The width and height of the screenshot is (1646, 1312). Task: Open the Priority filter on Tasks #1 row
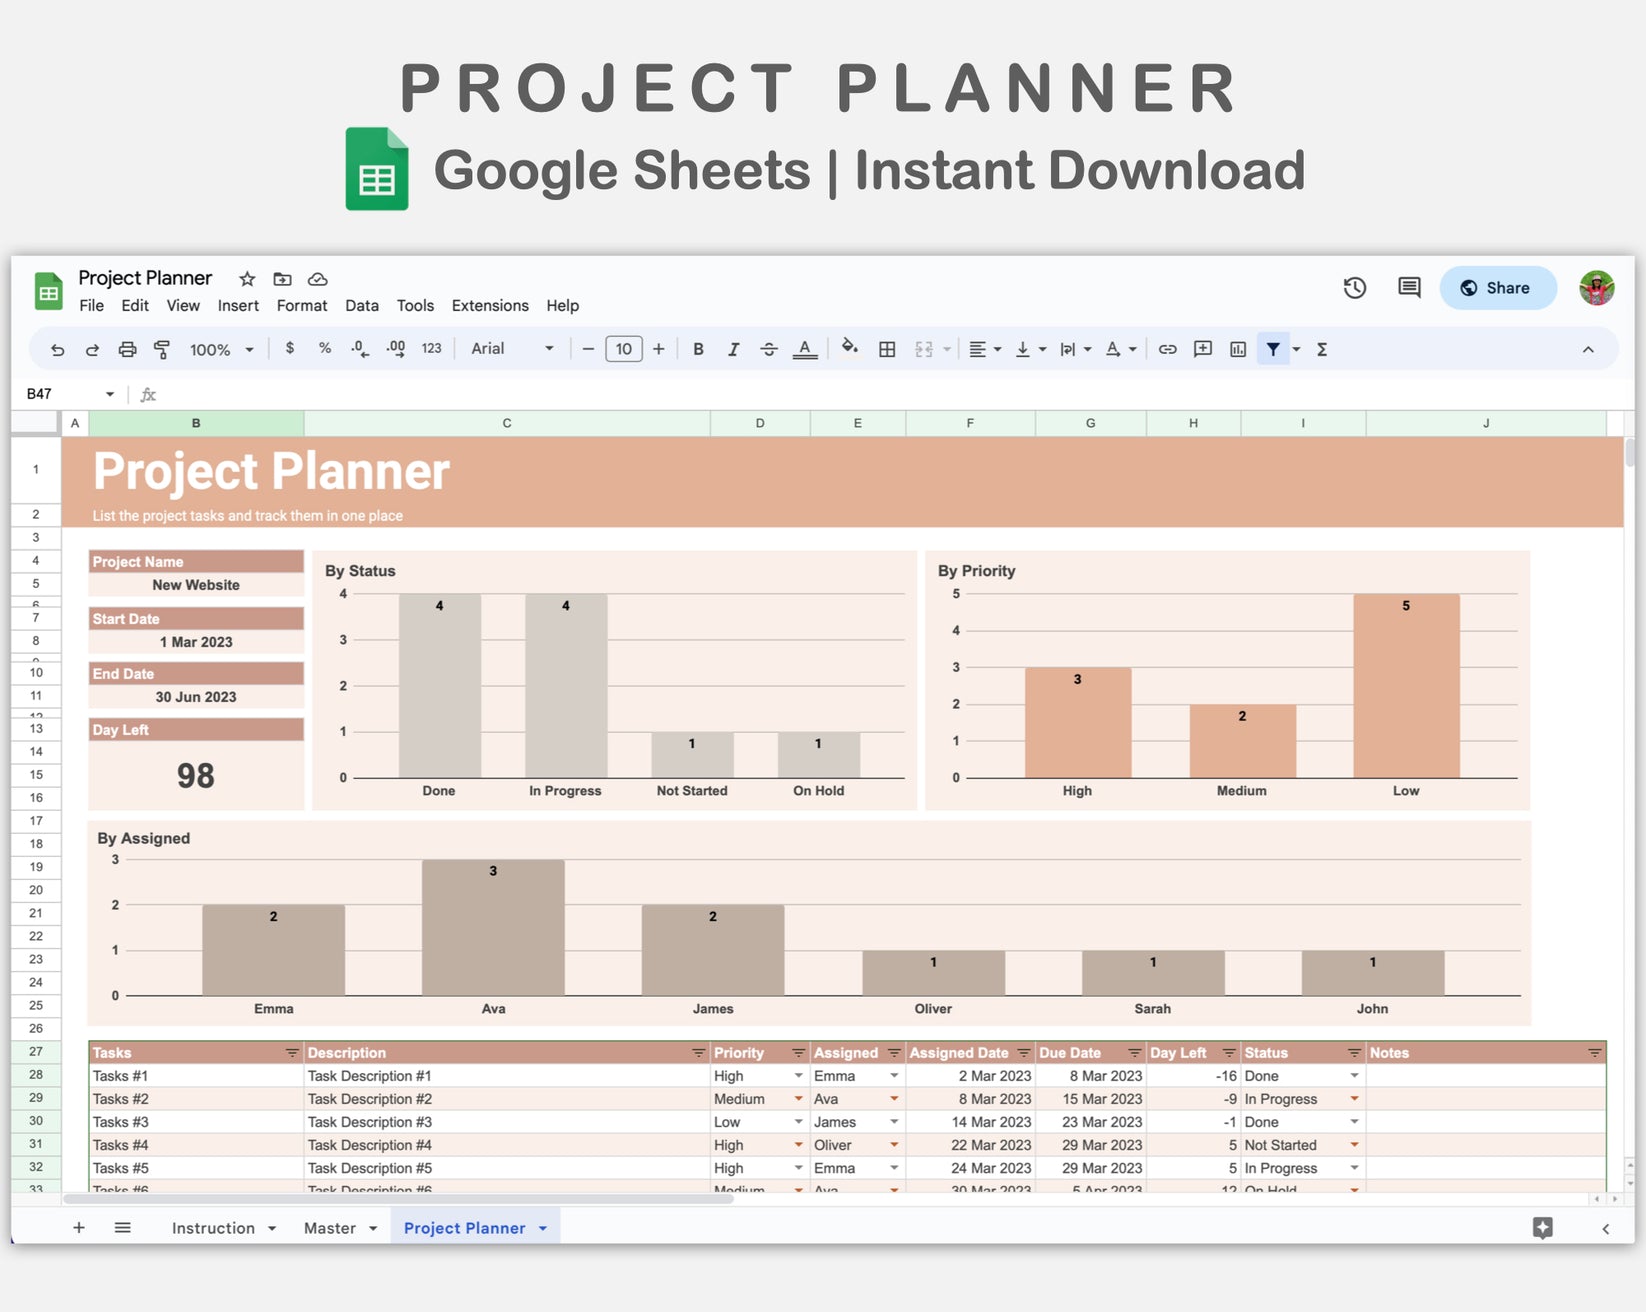[x=797, y=1075]
